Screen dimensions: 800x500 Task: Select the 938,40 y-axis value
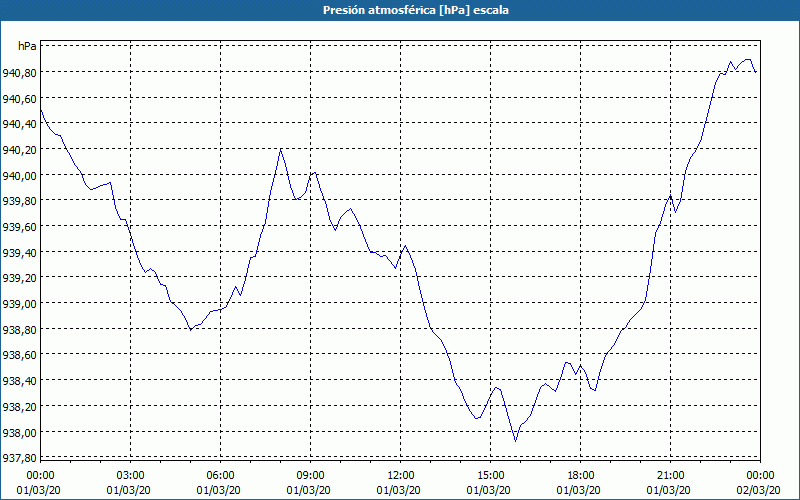coord(19,381)
